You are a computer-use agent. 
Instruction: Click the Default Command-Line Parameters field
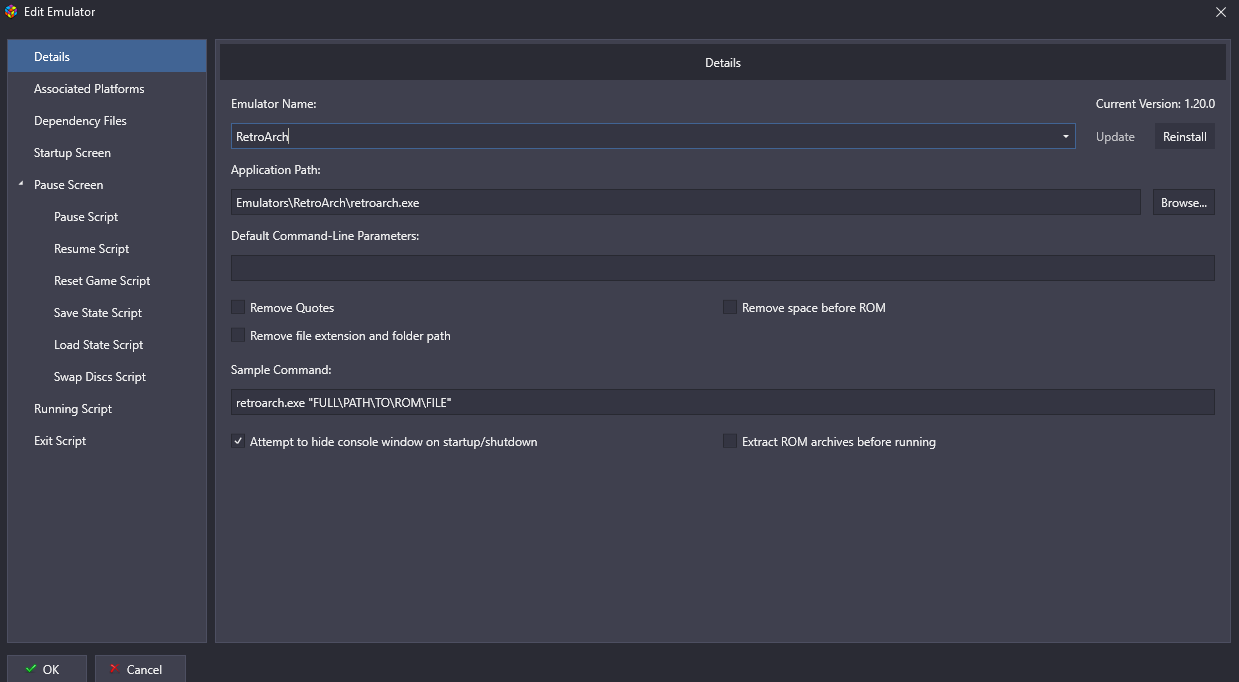coord(722,268)
